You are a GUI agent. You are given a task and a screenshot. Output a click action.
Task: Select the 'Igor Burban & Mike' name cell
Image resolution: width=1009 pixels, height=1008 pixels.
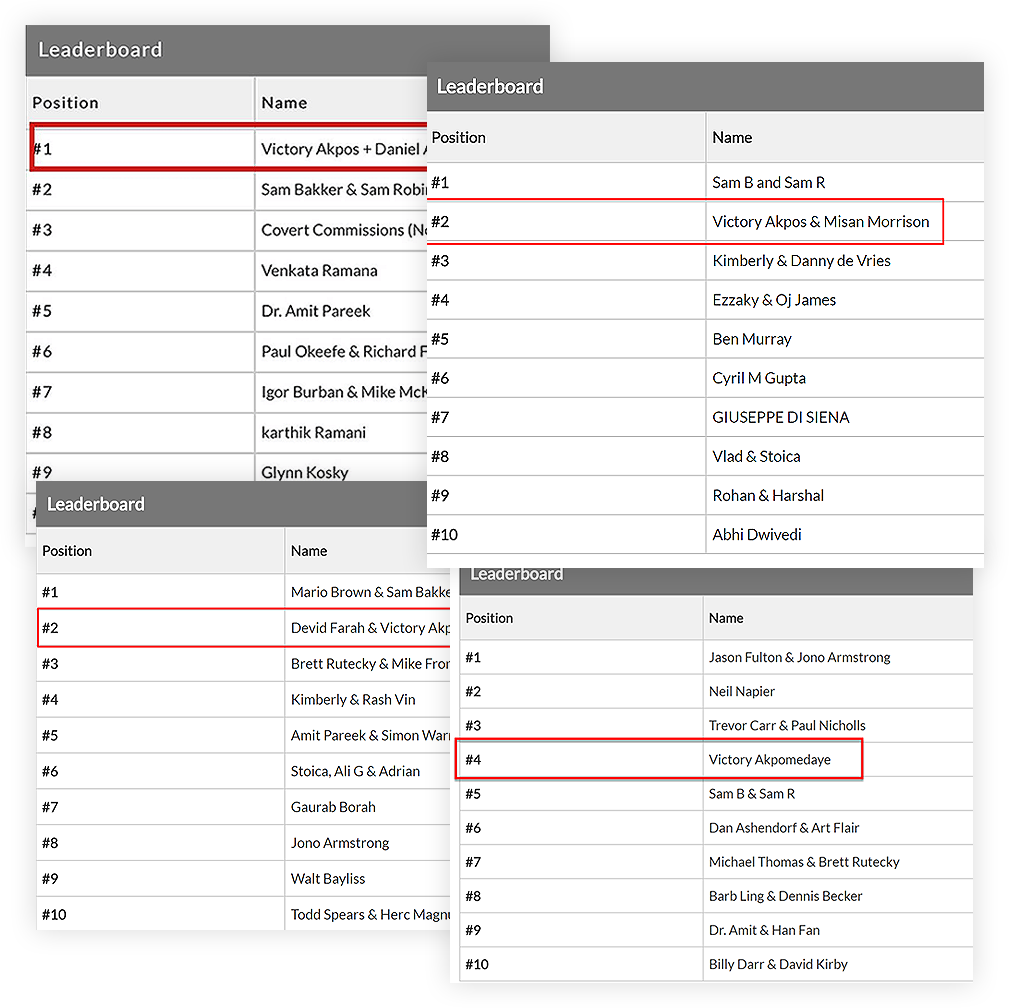tap(342, 392)
